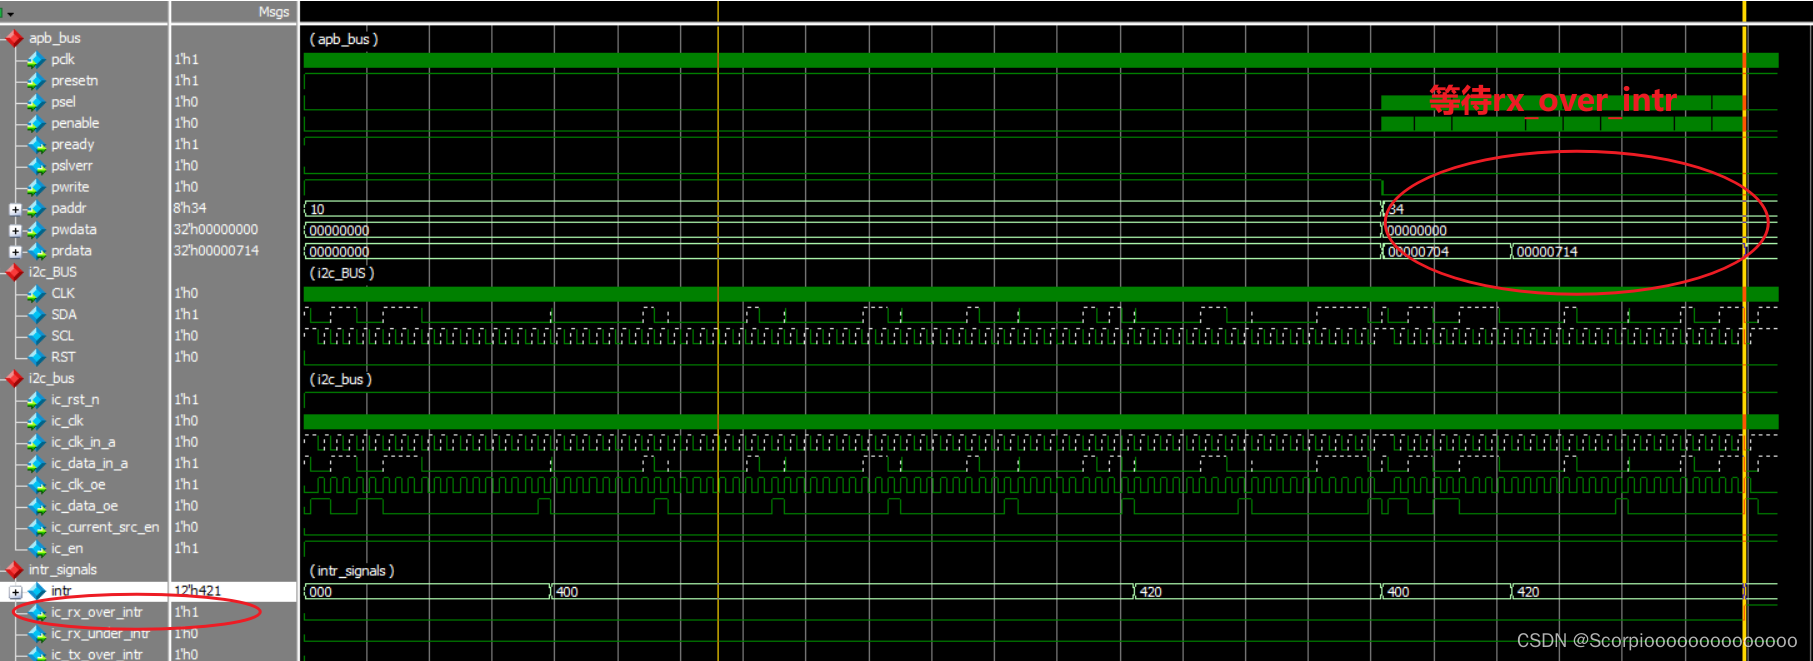Click the Msgs column header
Screen dimensions: 1813x661
click(x=273, y=12)
